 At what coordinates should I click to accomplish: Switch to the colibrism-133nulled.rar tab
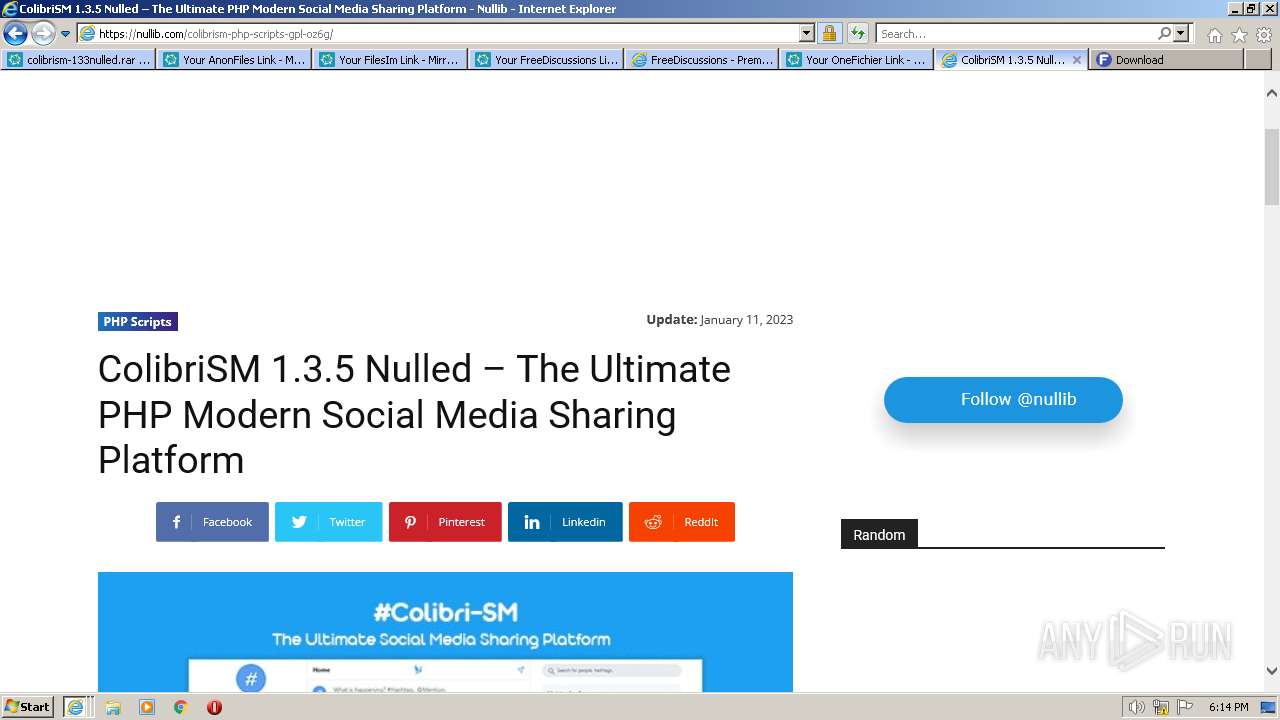point(79,60)
